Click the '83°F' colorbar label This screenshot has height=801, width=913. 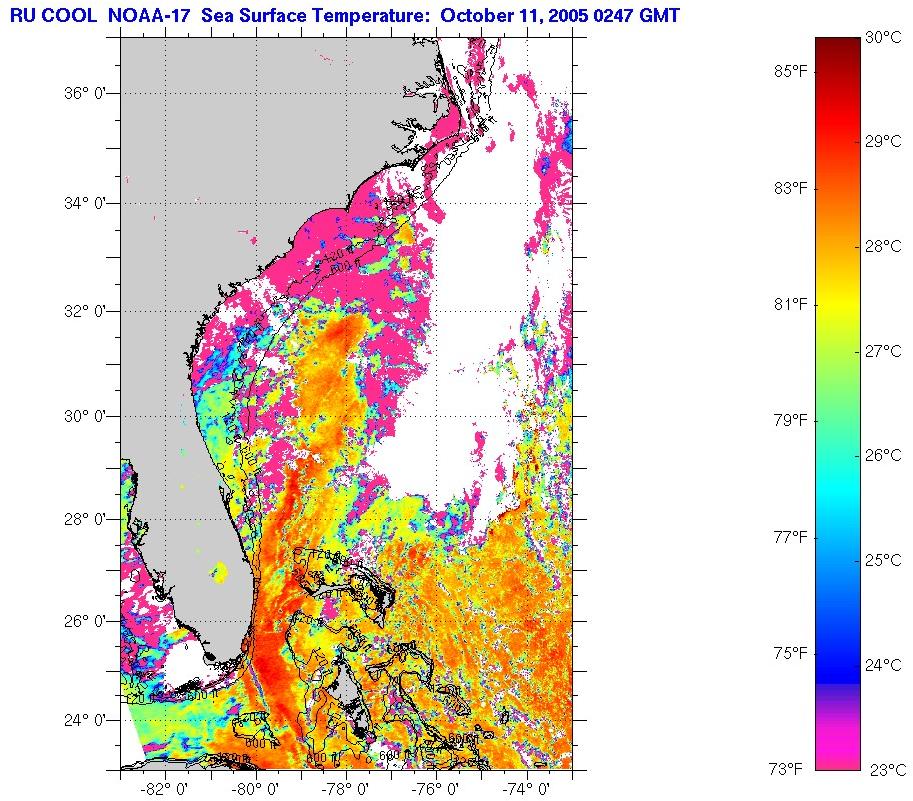[x=791, y=188]
